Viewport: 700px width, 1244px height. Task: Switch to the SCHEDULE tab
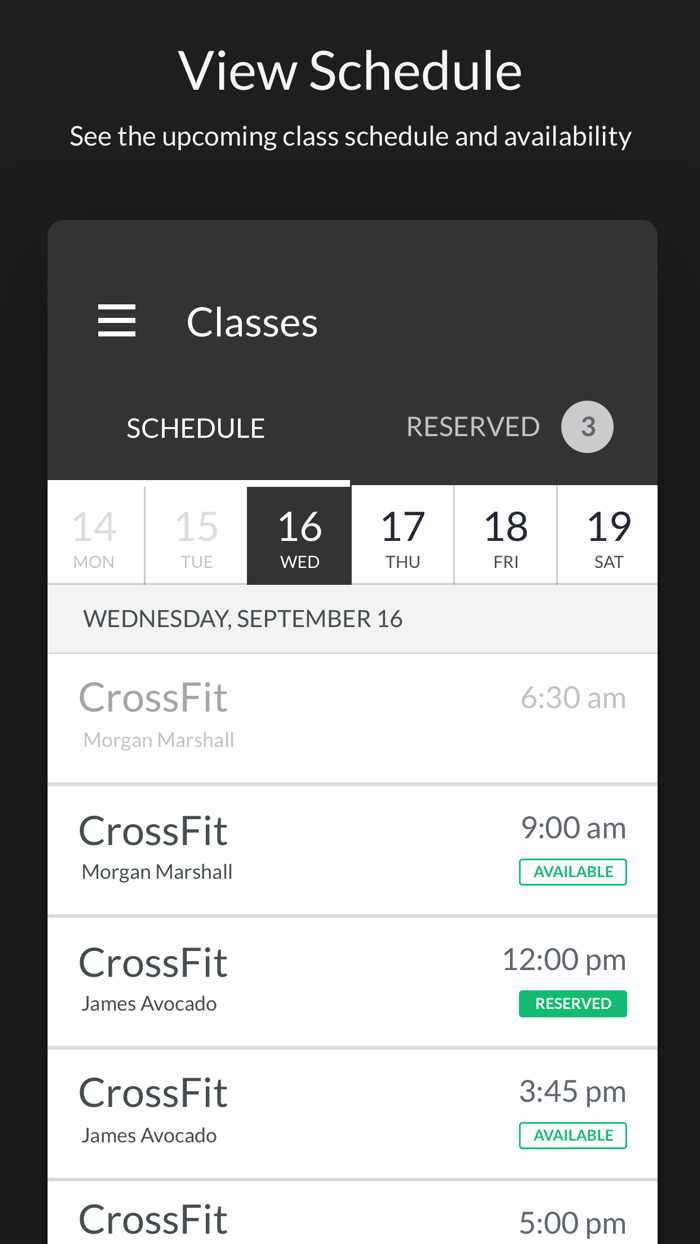point(195,426)
